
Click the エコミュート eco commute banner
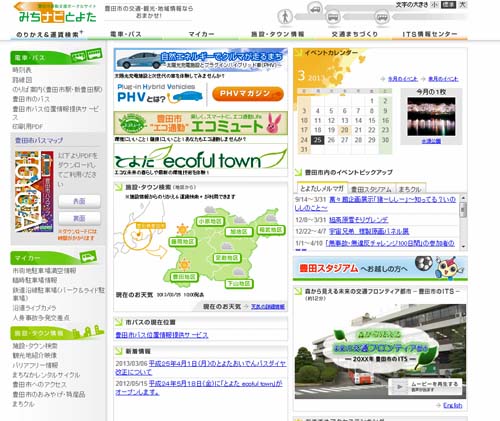click(x=201, y=123)
